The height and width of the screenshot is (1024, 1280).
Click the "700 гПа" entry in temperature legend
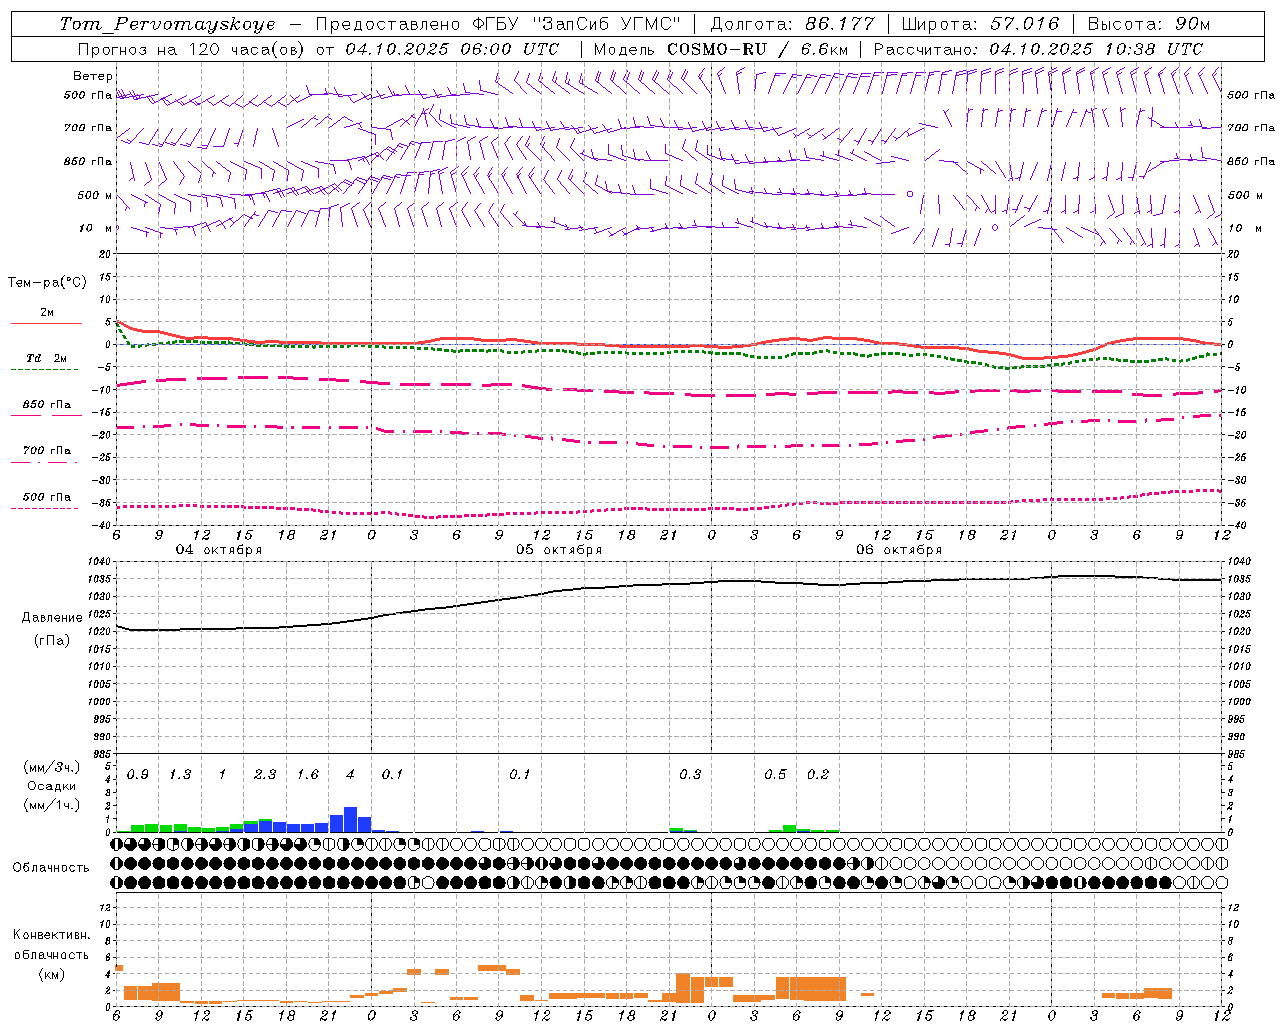click(x=47, y=451)
